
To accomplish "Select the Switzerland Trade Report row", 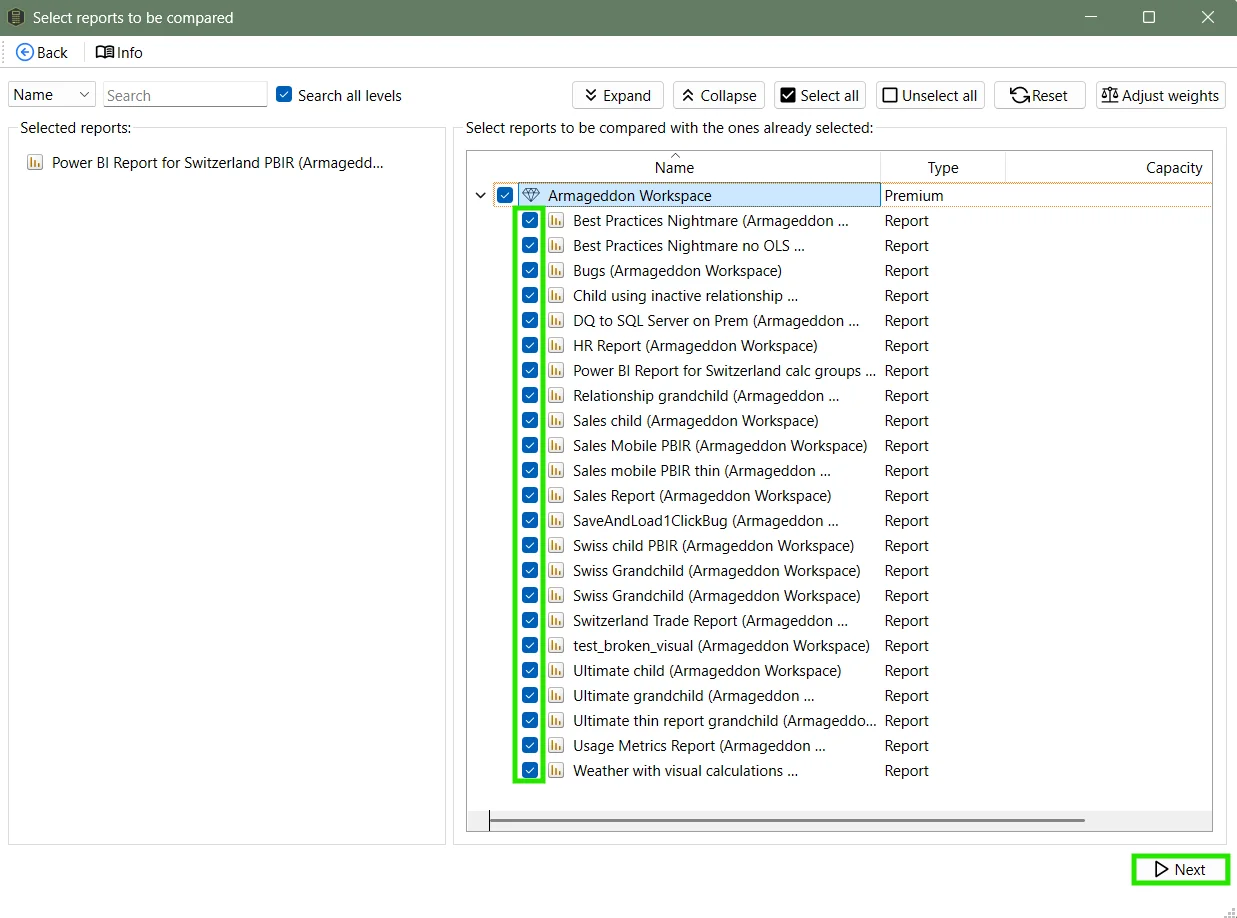I will (710, 621).
